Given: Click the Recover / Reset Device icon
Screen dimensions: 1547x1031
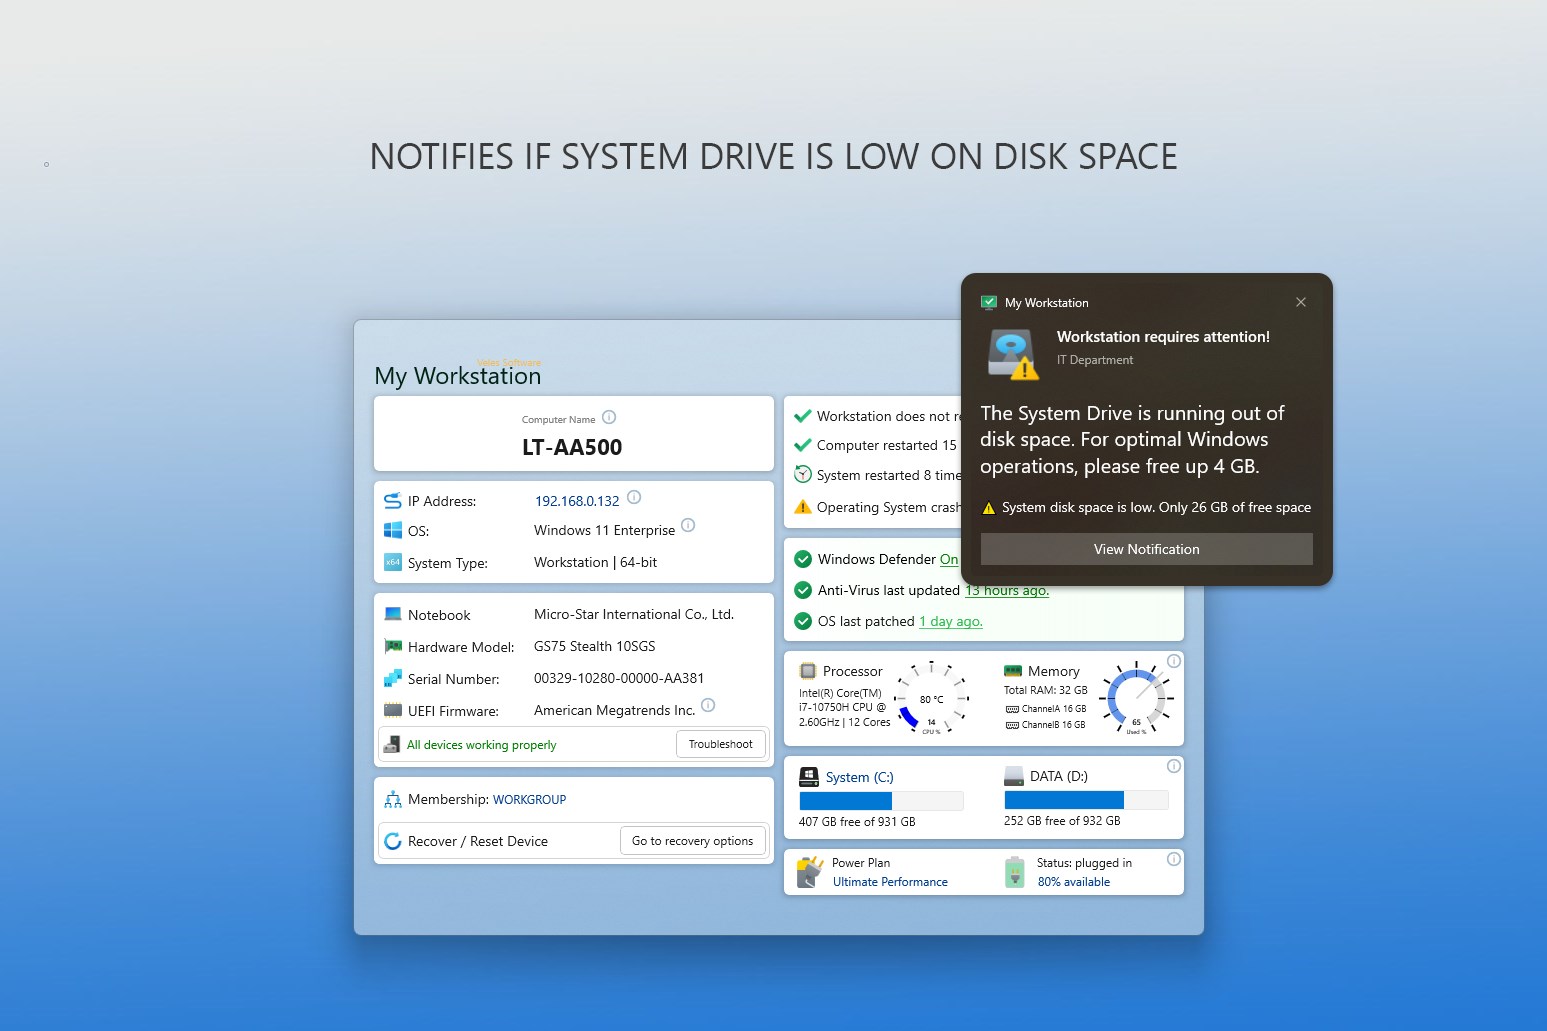Looking at the screenshot, I should coord(393,841).
